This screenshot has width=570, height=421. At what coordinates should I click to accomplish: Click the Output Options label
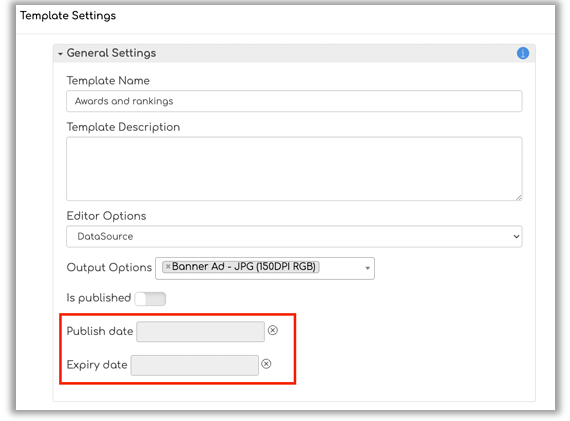point(109,268)
